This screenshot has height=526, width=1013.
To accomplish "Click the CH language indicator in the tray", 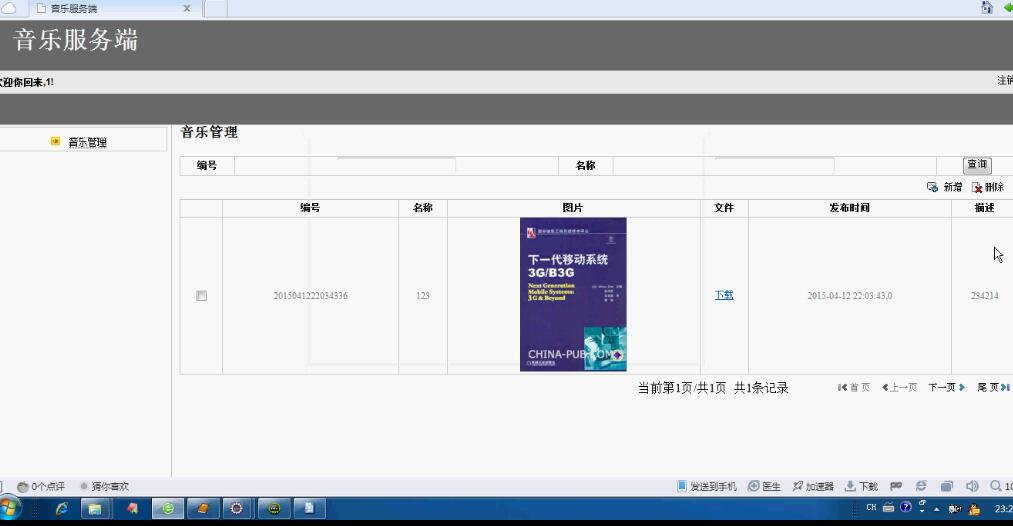I will (x=871, y=508).
